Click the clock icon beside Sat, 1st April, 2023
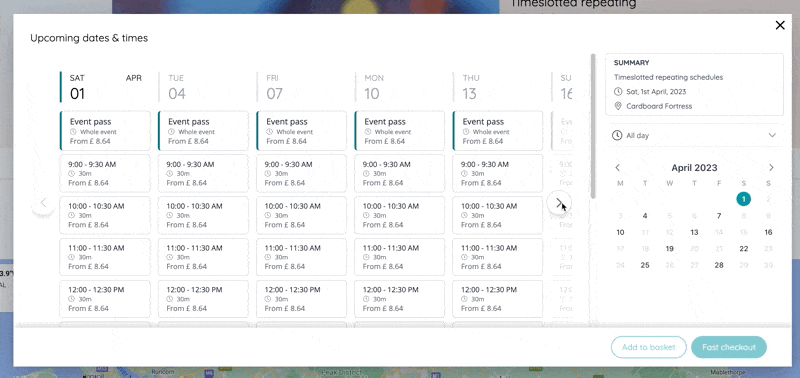The width and height of the screenshot is (800, 378). 618,92
